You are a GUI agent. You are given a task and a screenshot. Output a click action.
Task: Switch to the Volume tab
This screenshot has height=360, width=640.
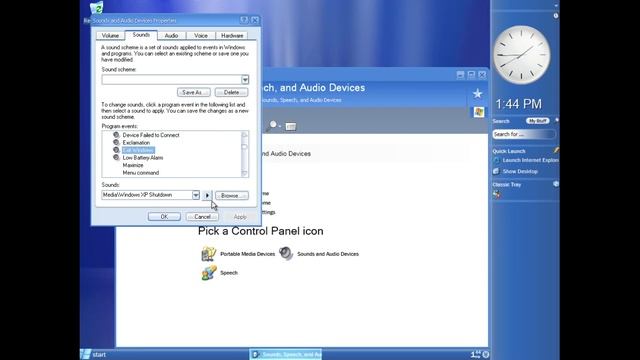110,36
